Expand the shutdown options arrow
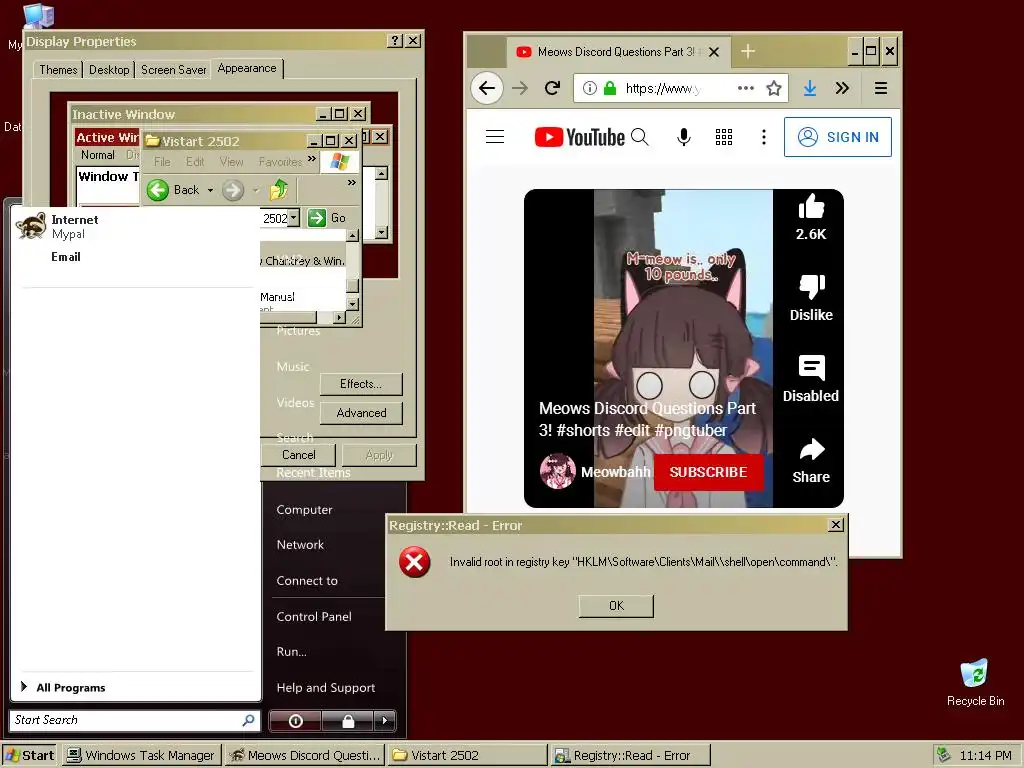Image resolution: width=1024 pixels, height=768 pixels. coord(385,721)
